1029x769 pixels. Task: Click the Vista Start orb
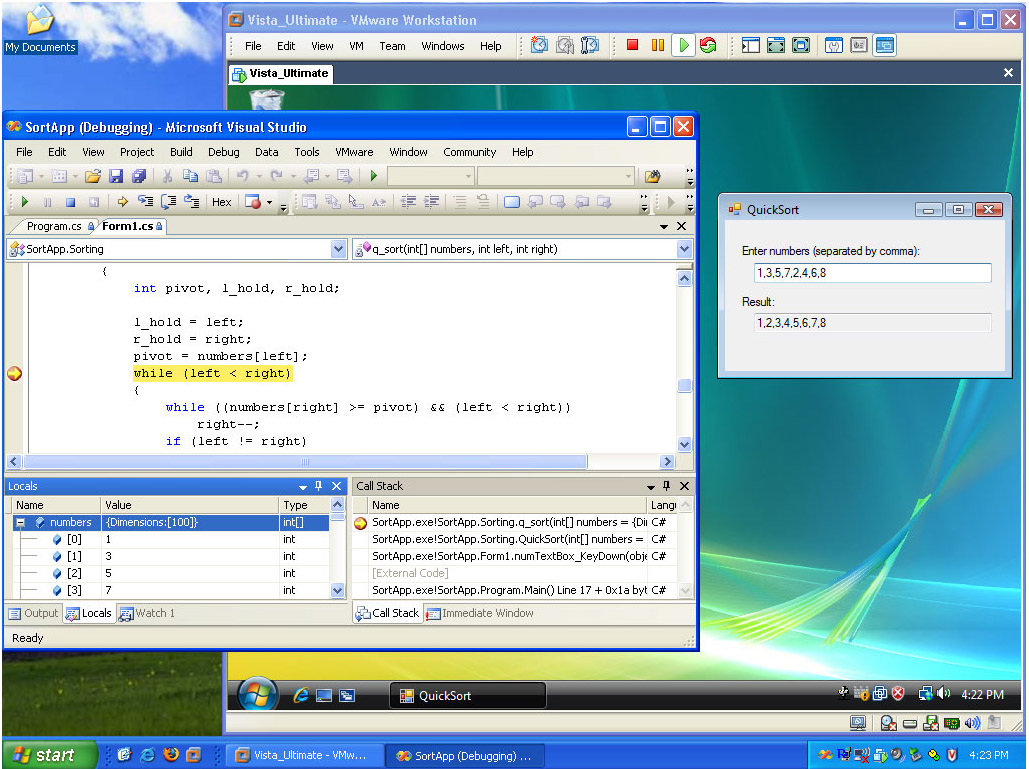(x=258, y=695)
